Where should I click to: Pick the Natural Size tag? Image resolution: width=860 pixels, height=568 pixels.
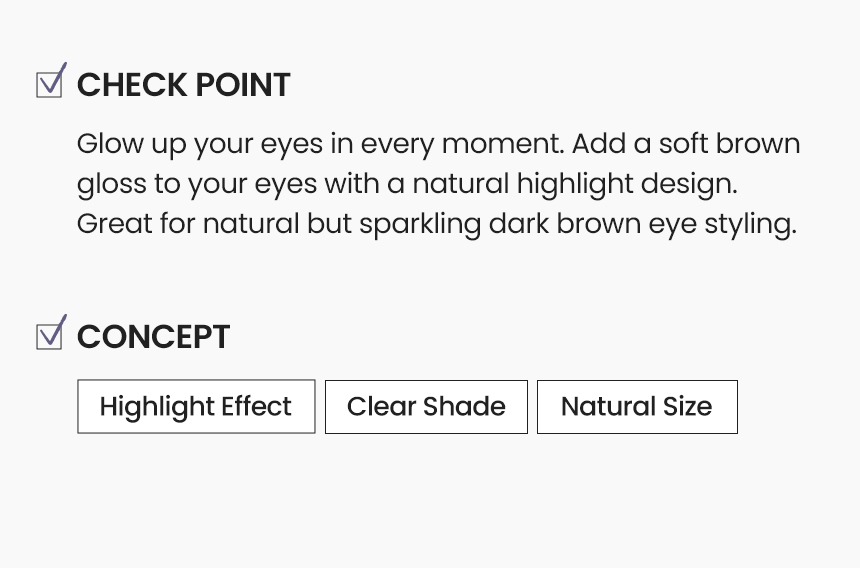637,407
